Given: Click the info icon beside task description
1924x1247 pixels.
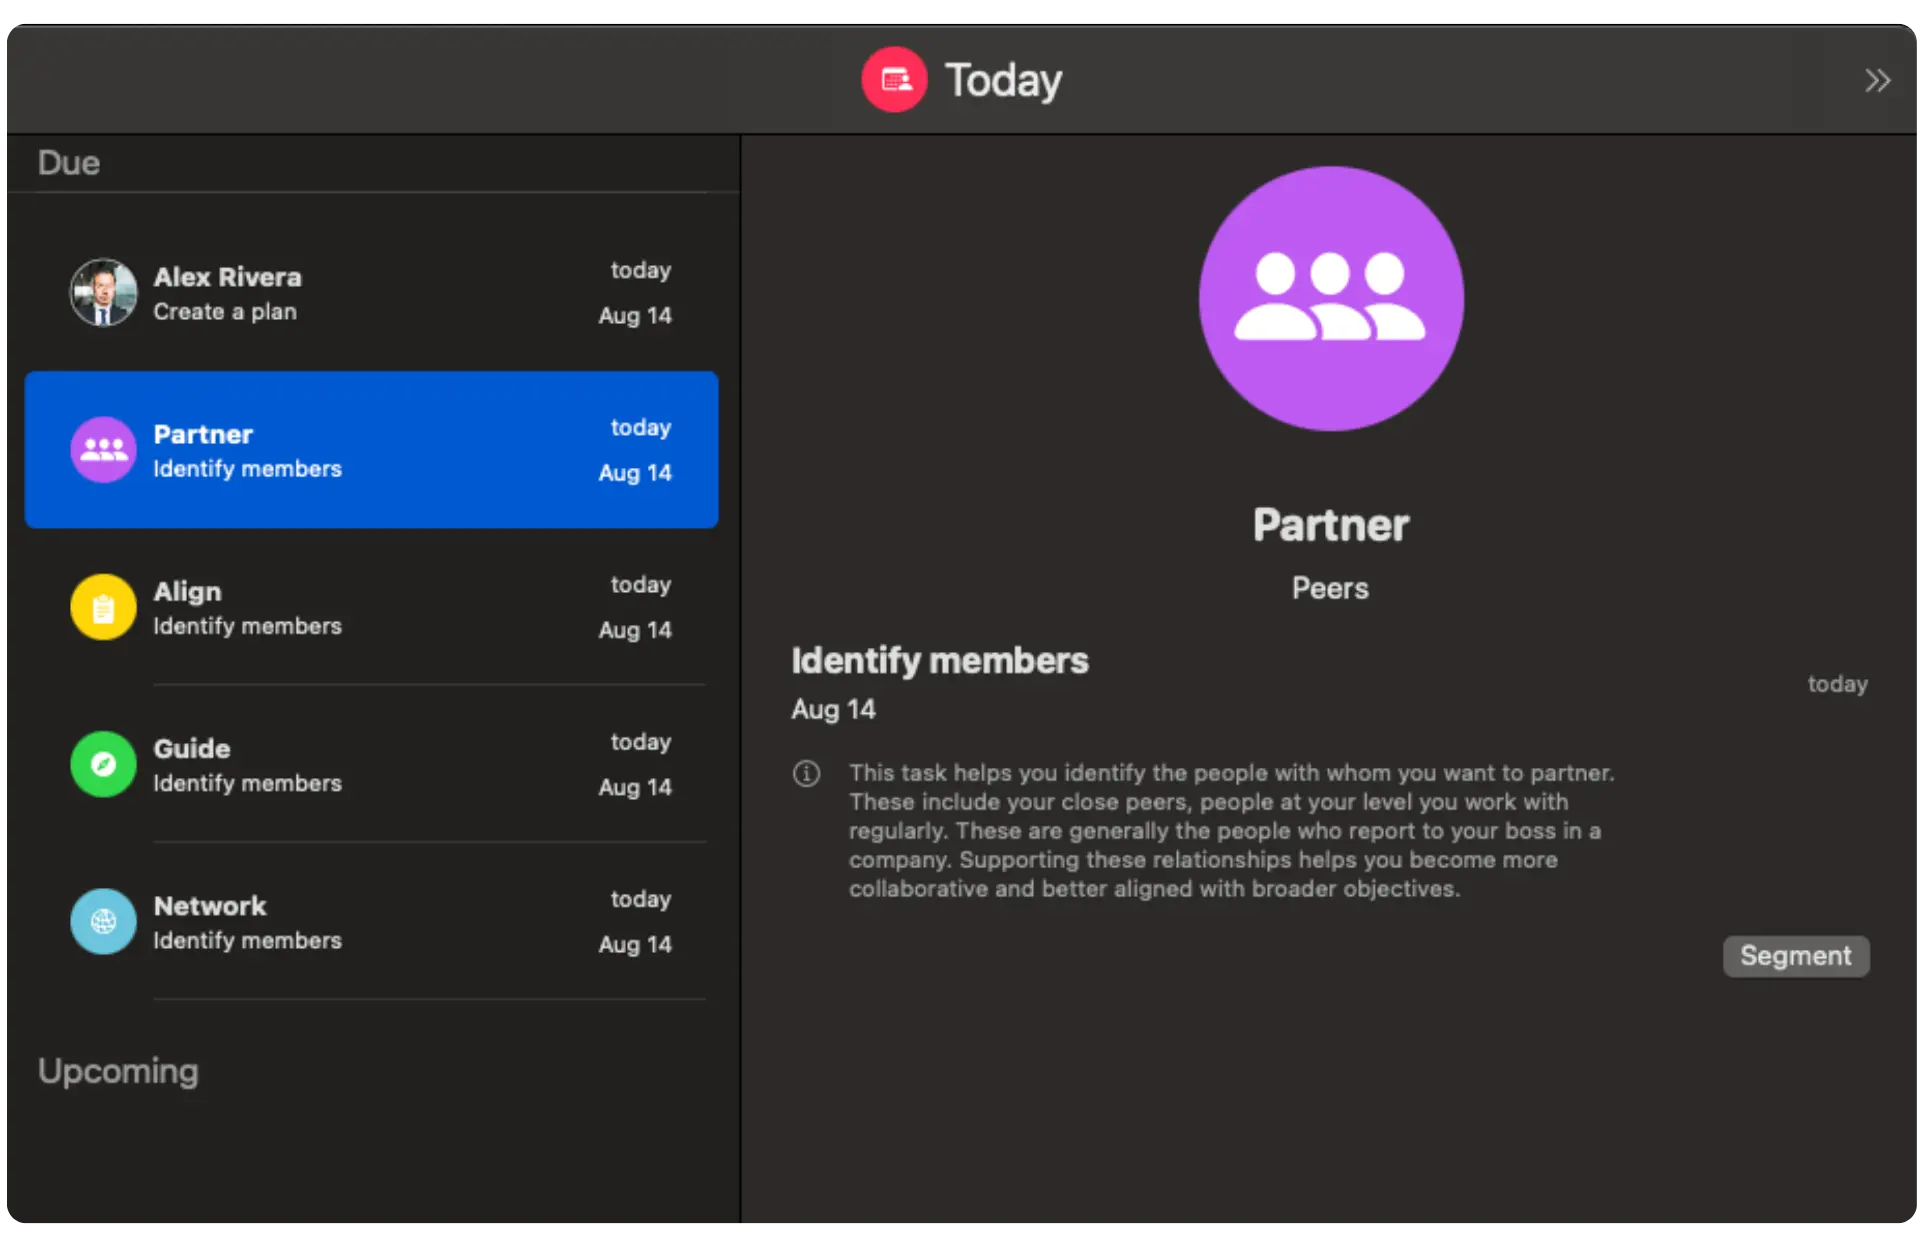Looking at the screenshot, I should pyautogui.click(x=806, y=773).
